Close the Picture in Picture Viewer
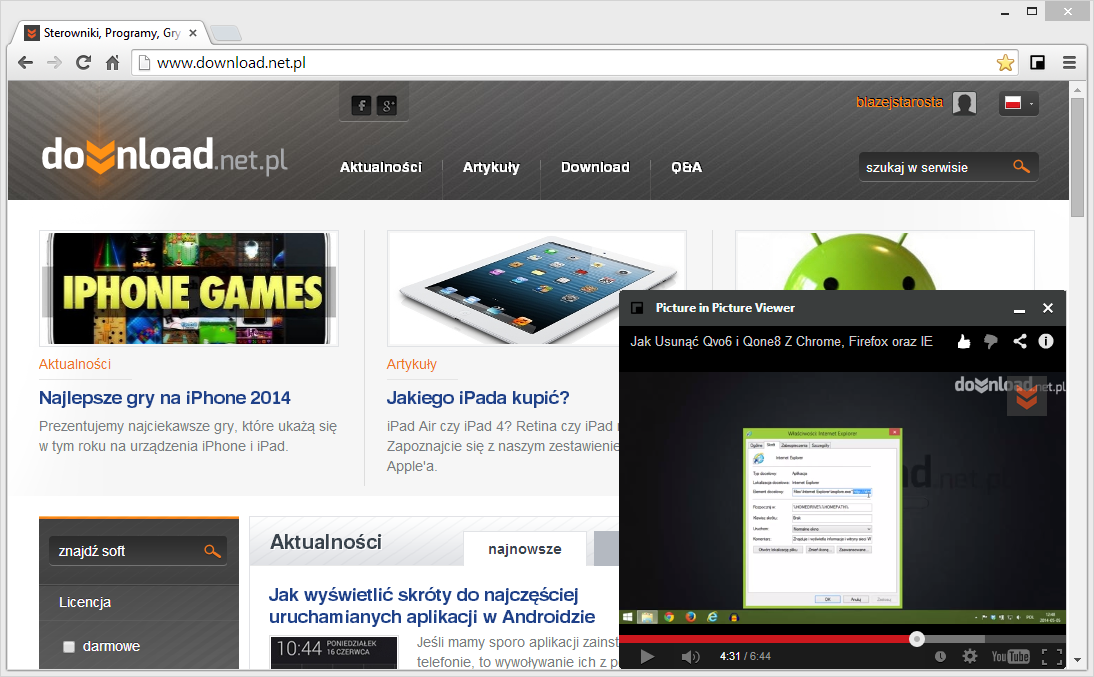Screen dimensions: 1094x677 (x=1047, y=308)
